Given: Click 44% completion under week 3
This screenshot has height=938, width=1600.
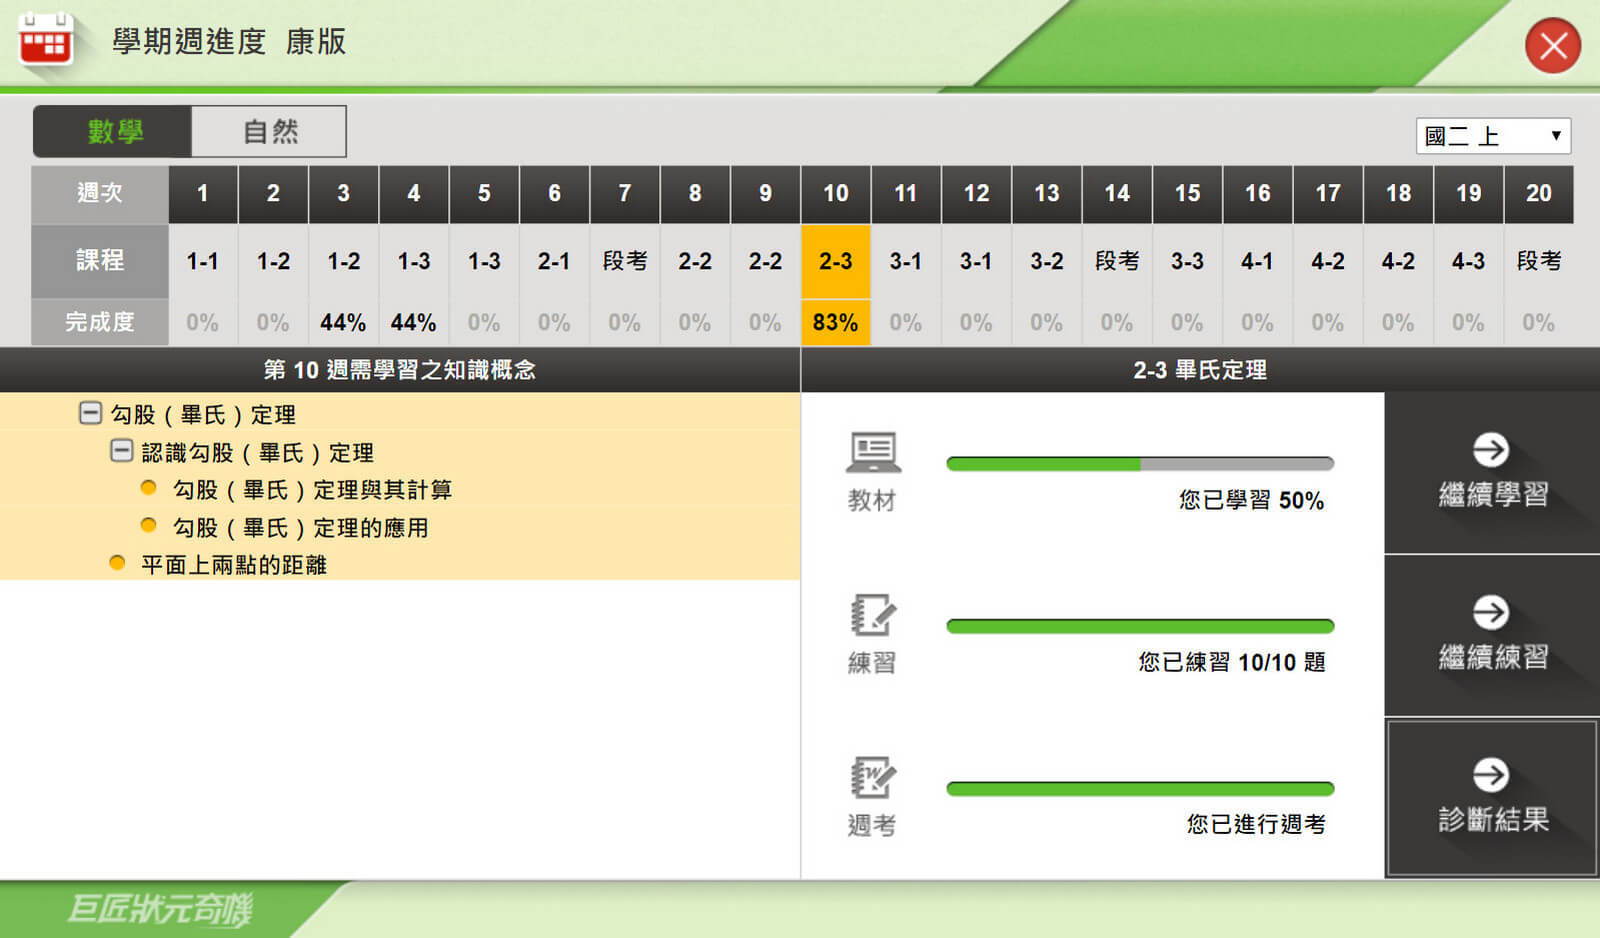Looking at the screenshot, I should point(343,322).
